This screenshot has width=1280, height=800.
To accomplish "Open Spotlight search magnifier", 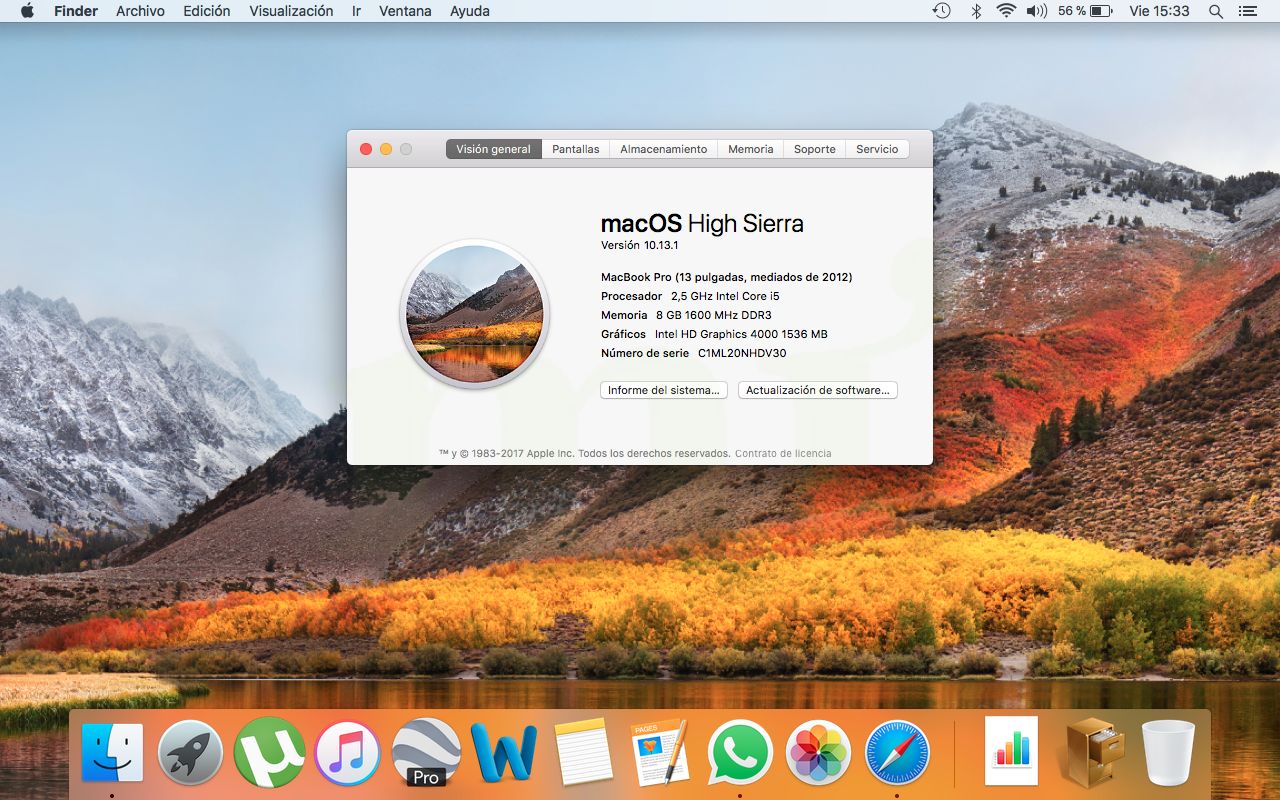I will [1216, 11].
